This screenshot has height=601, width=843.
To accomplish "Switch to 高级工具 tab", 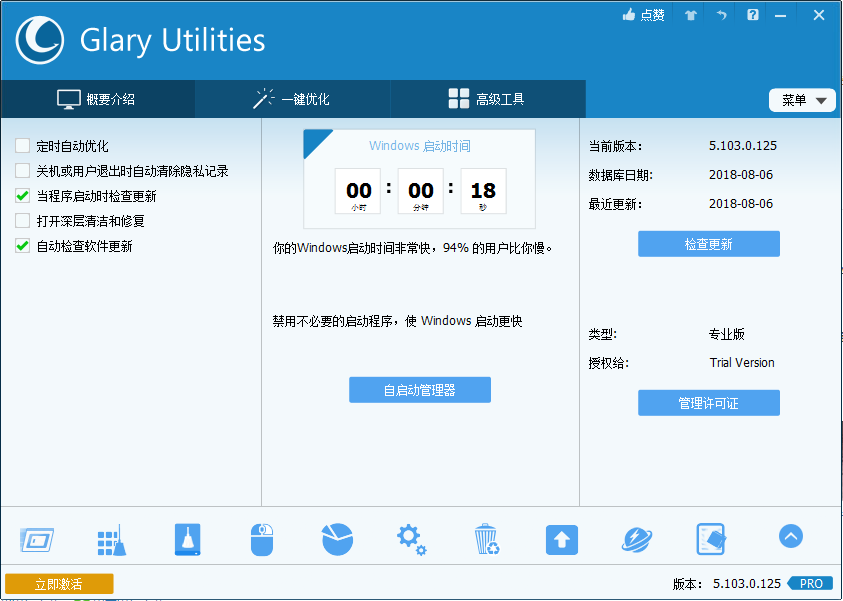I will click(488, 99).
